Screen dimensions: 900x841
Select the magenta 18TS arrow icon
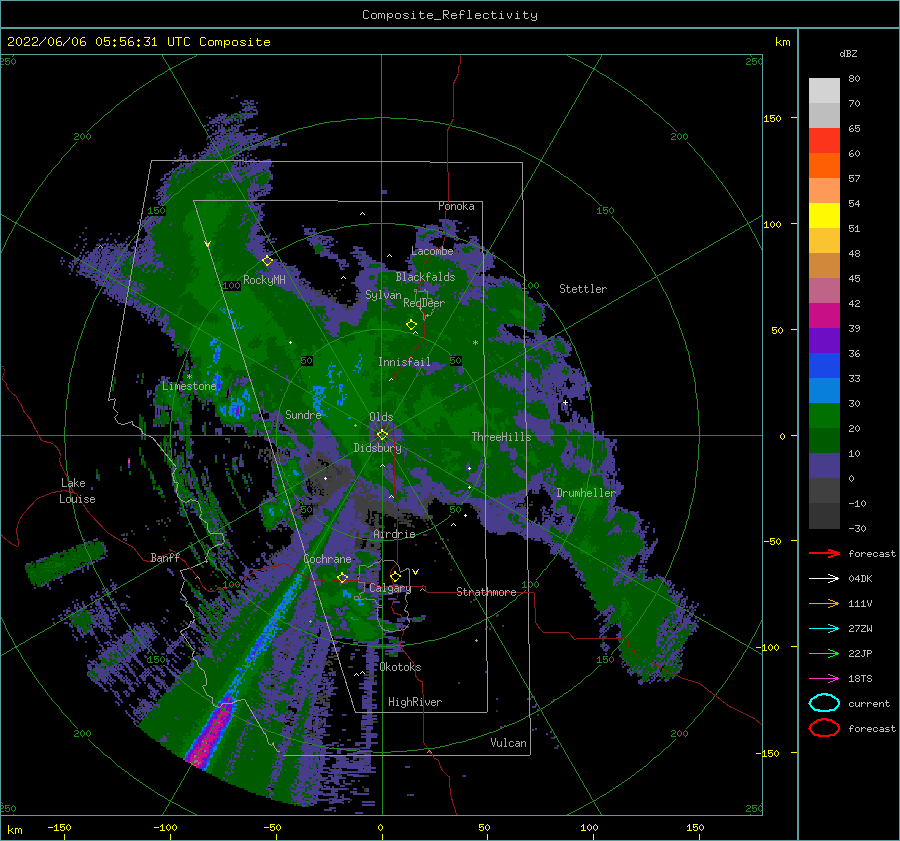click(x=824, y=679)
